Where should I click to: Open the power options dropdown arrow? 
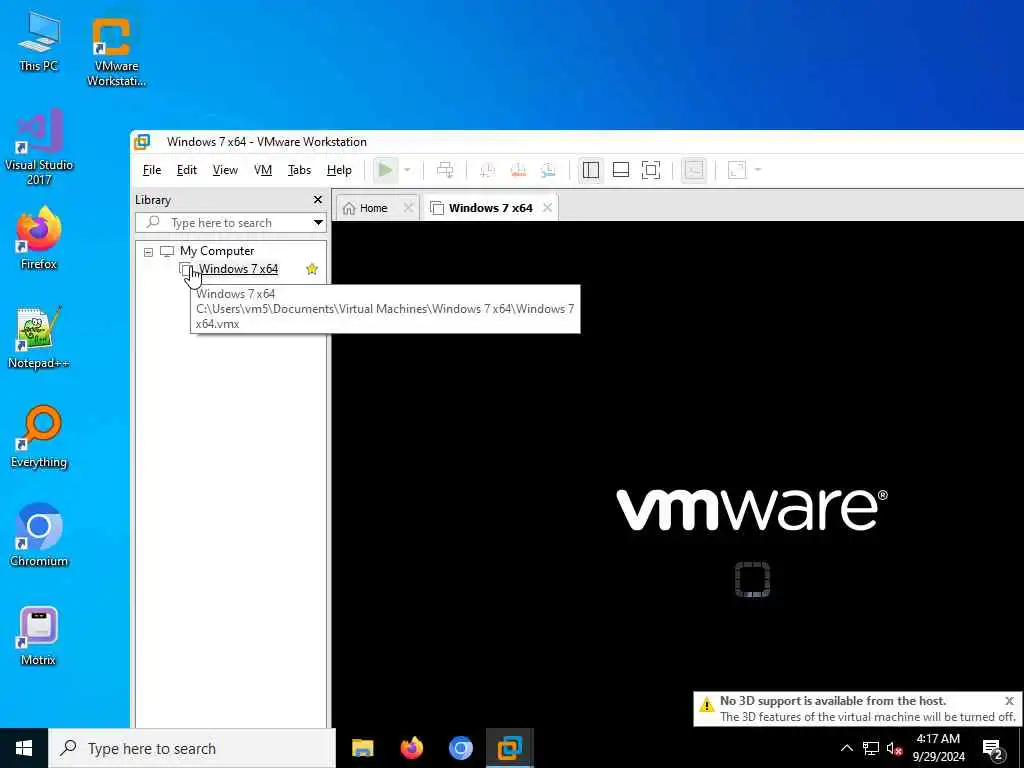pyautogui.click(x=407, y=170)
